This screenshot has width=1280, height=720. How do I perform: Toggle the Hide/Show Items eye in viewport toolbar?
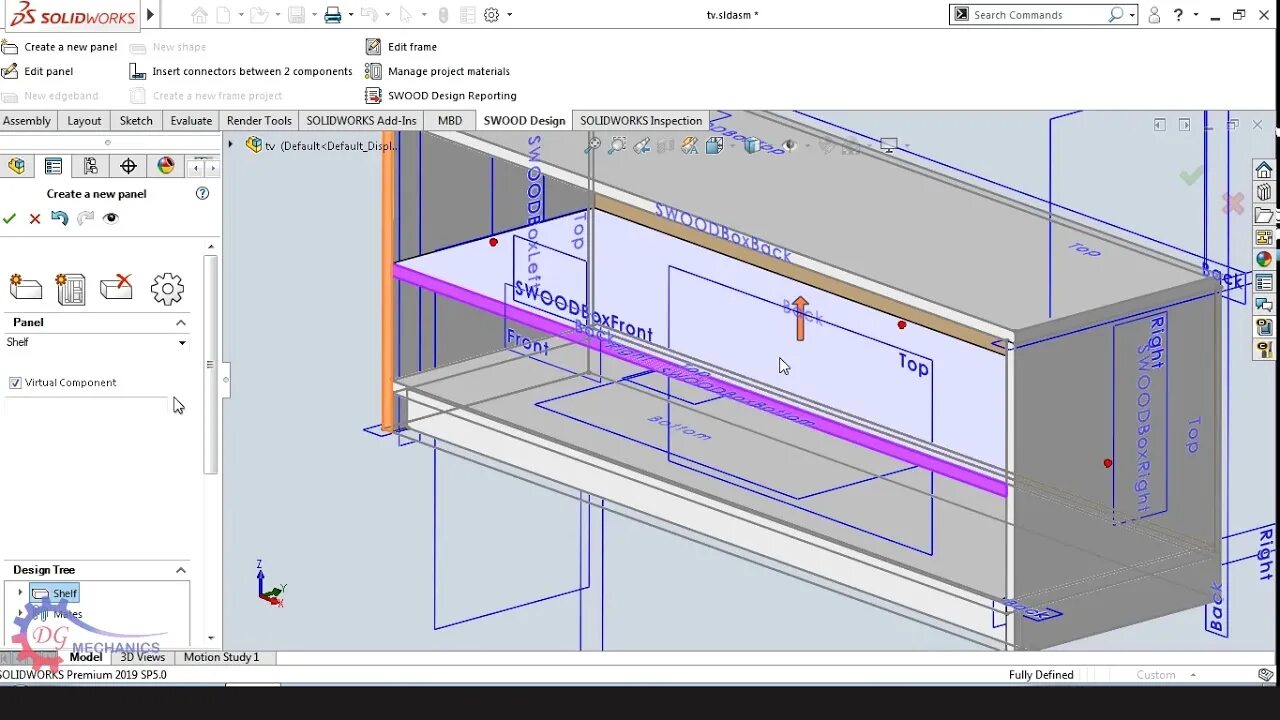click(x=789, y=146)
